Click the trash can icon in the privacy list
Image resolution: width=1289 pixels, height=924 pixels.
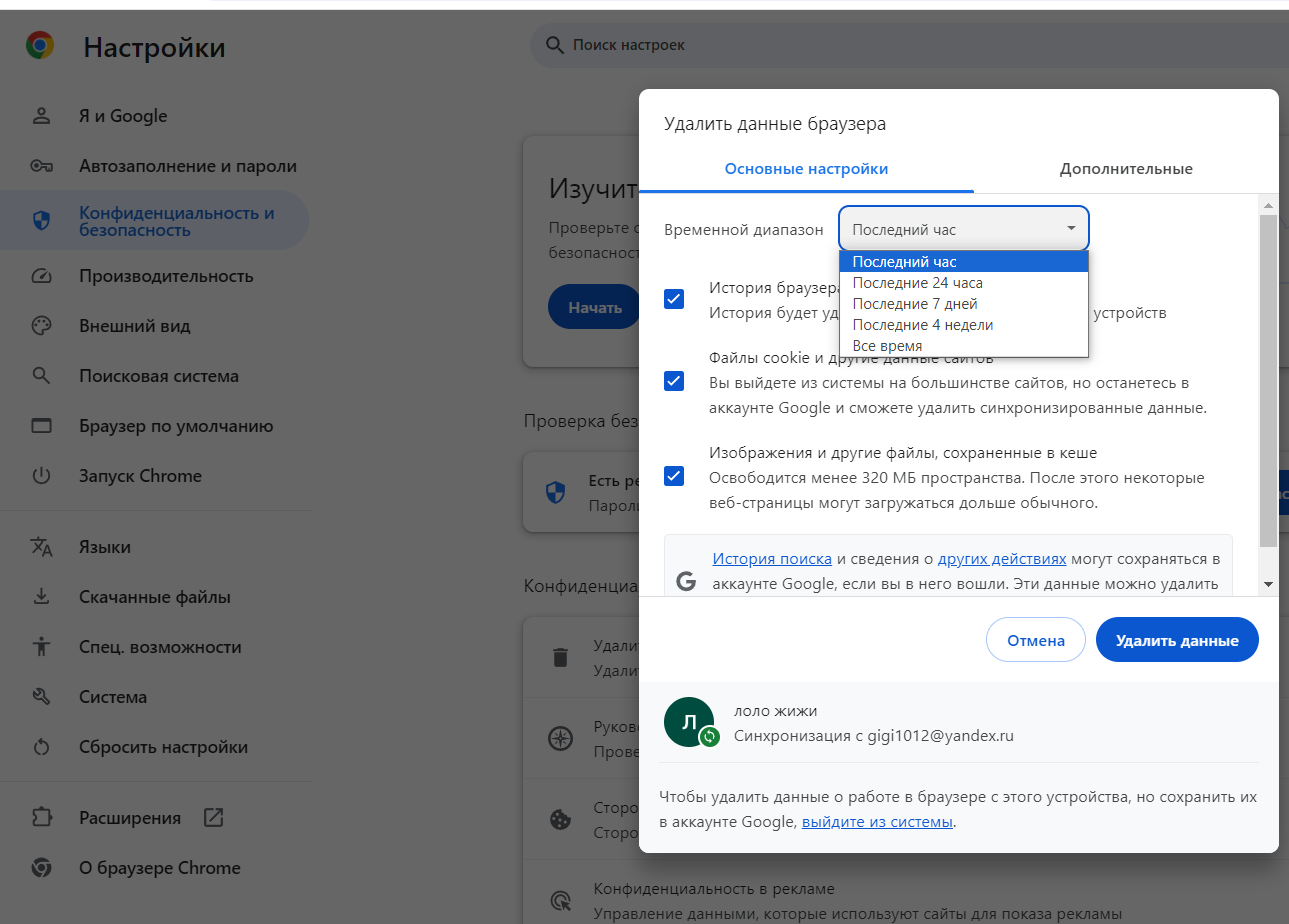pos(560,657)
